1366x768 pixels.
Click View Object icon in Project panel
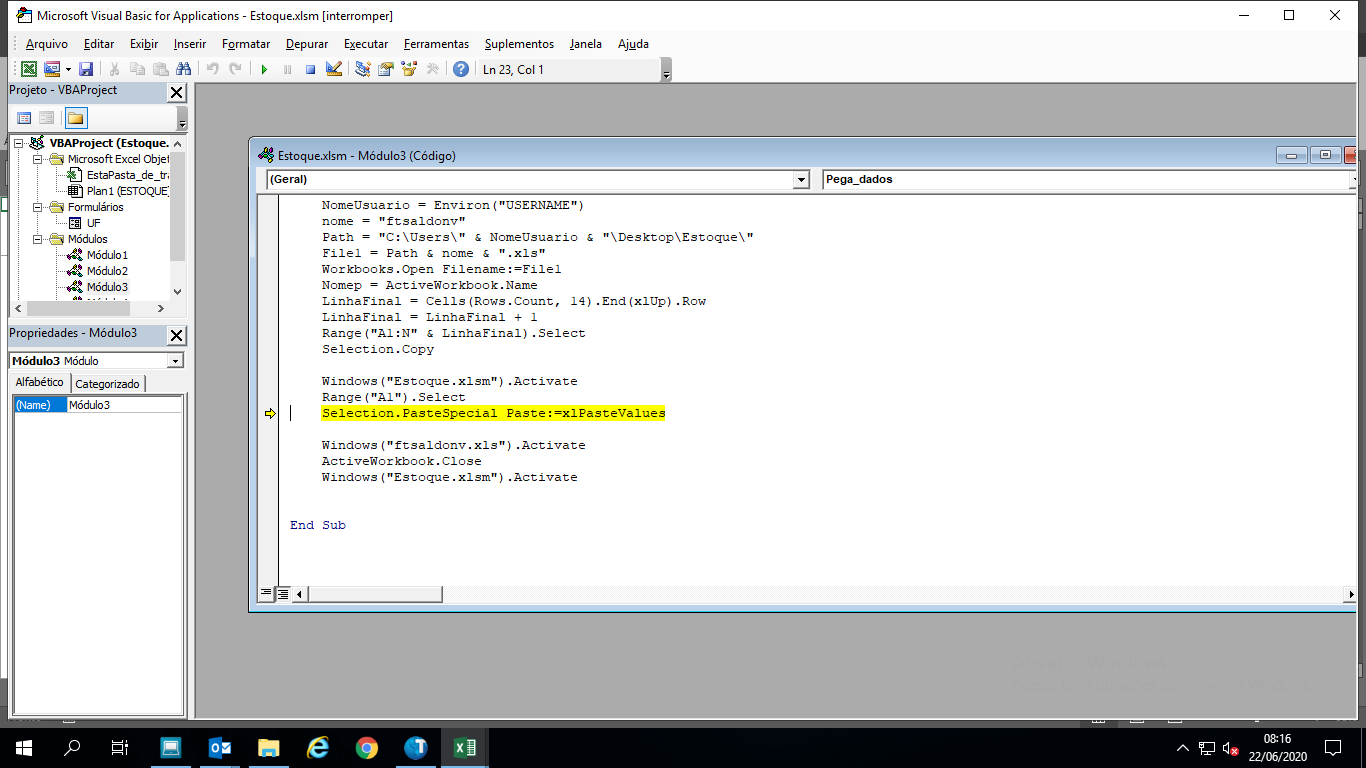[46, 118]
